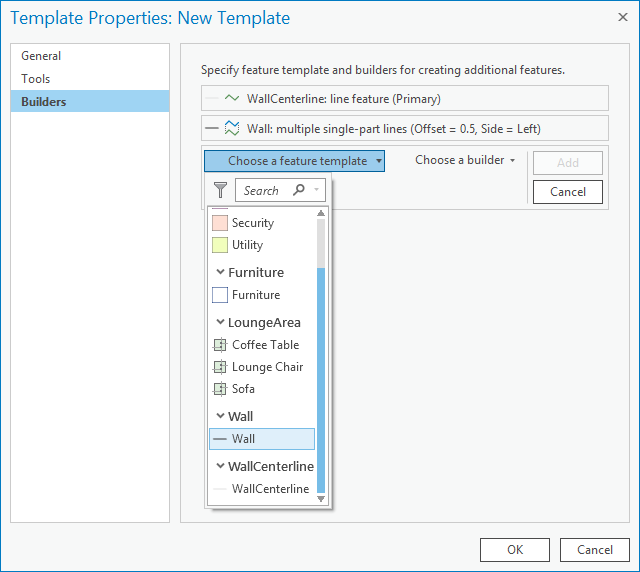
Task: Collapse the WallCenterline group
Action: (x=220, y=467)
